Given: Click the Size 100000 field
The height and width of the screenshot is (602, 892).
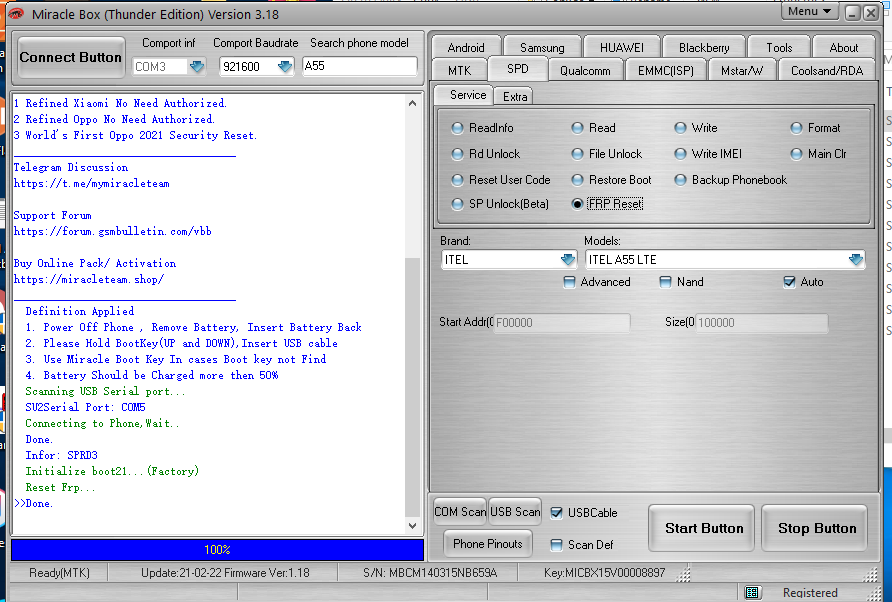Looking at the screenshot, I should (x=762, y=323).
